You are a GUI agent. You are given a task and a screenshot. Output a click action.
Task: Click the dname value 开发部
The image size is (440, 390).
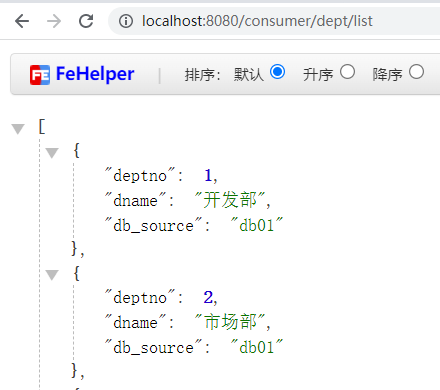[x=230, y=200]
